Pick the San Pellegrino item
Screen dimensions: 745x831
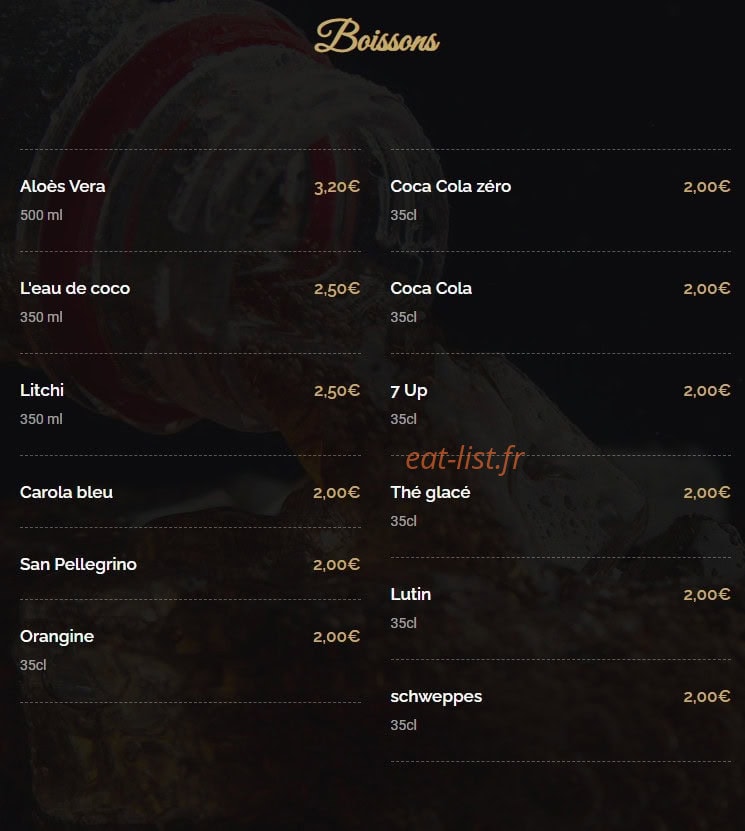78,564
